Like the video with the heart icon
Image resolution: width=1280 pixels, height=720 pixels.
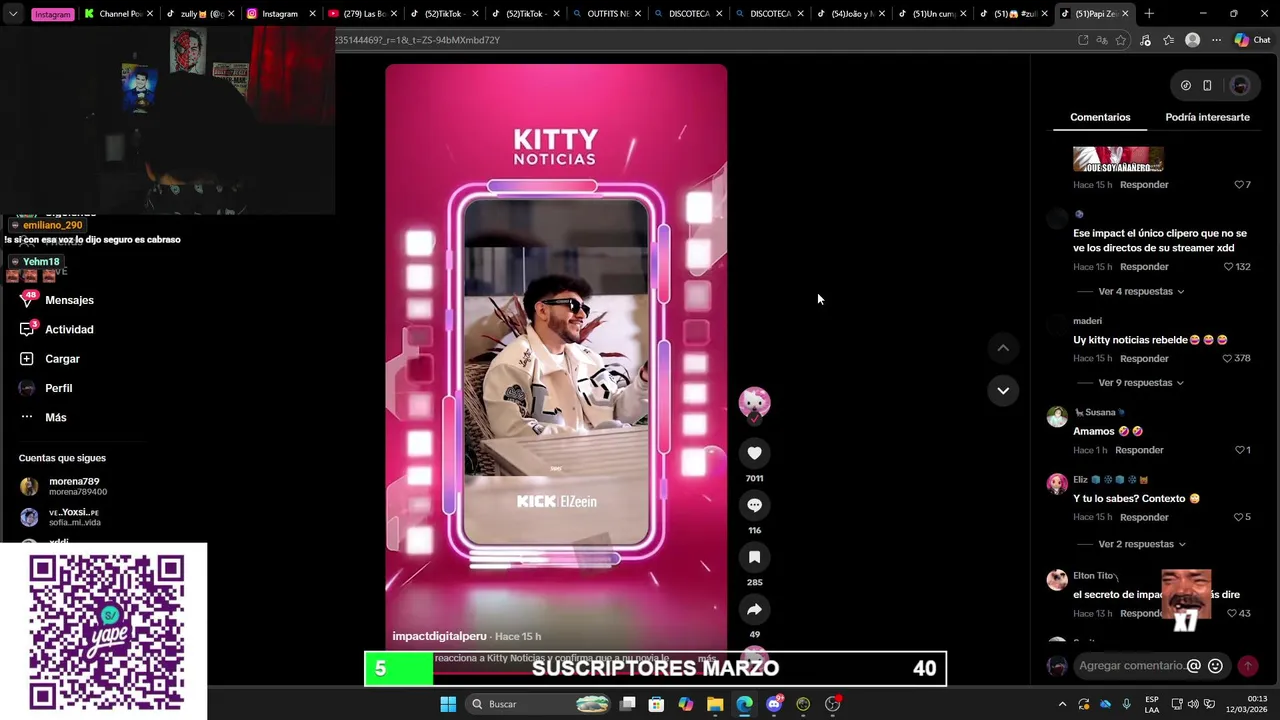point(754,453)
